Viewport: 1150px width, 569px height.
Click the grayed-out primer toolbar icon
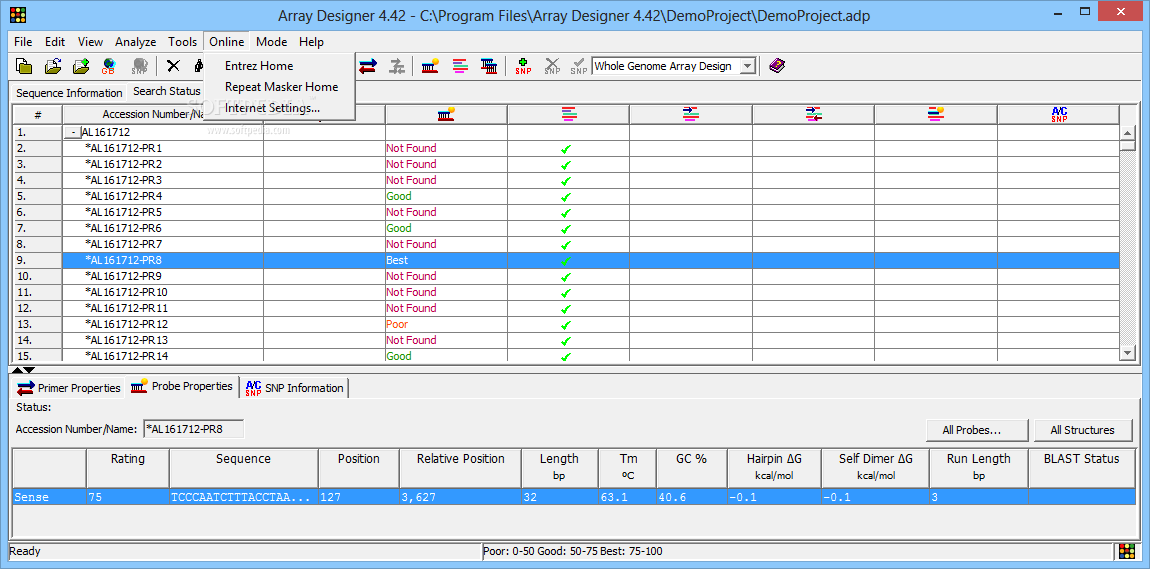tap(397, 66)
